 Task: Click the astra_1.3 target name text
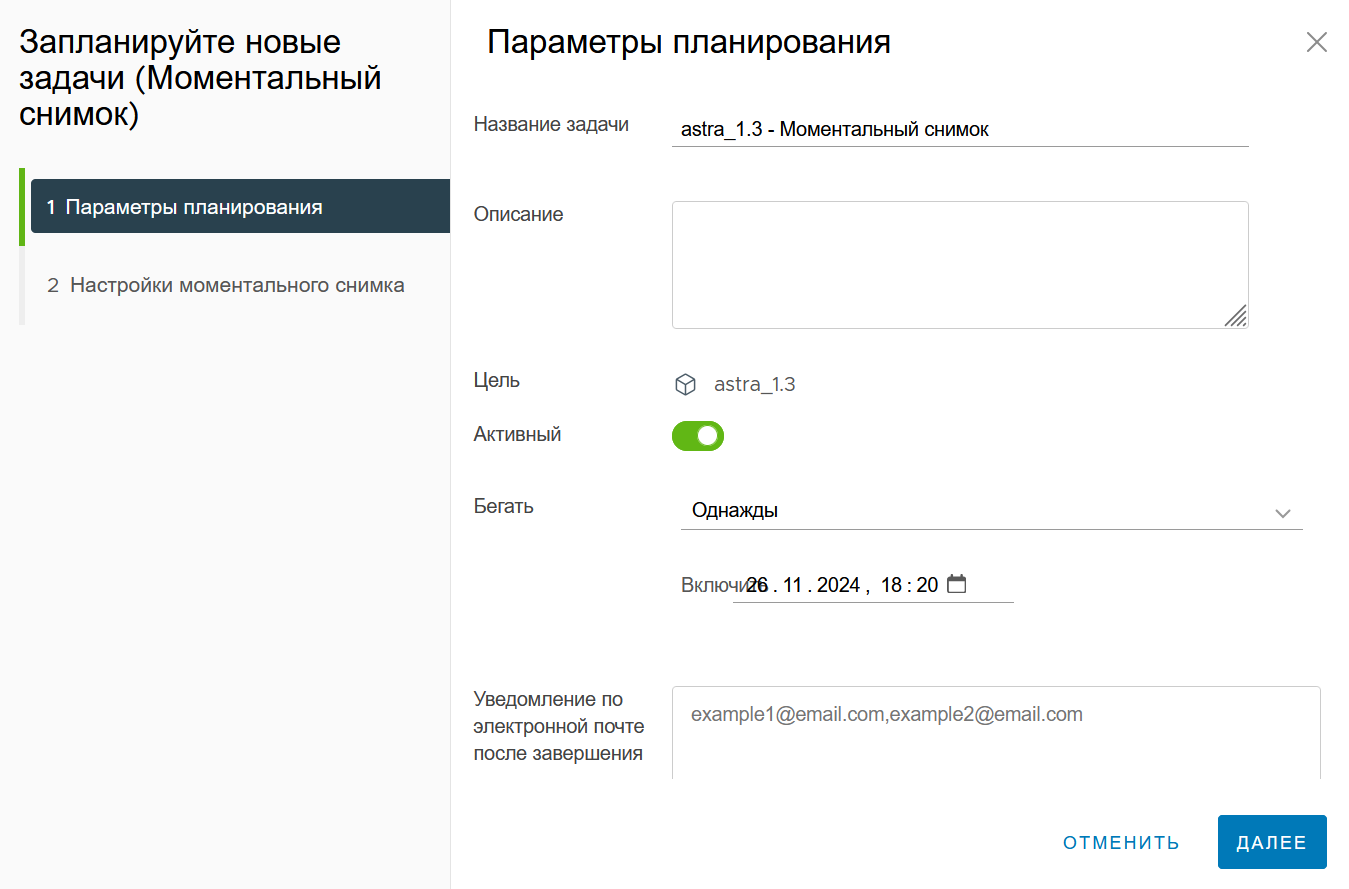pyautogui.click(x=755, y=384)
